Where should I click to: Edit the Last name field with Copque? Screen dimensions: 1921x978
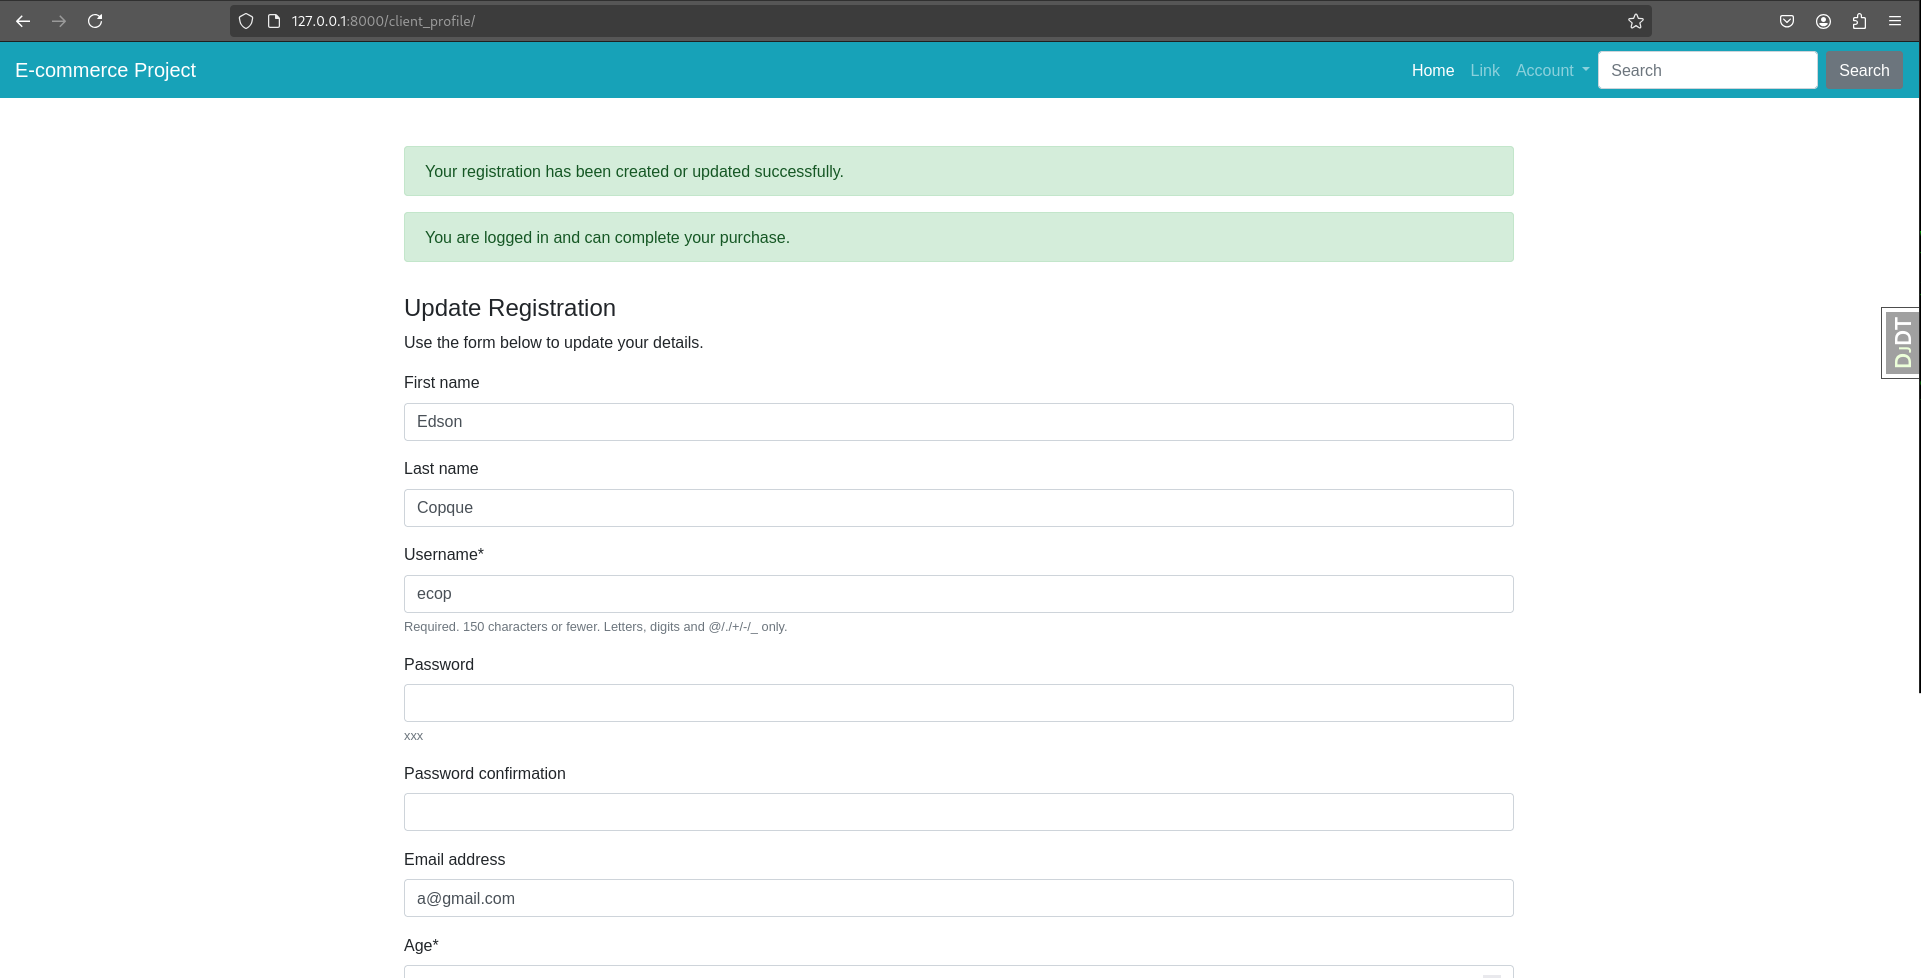(x=958, y=508)
